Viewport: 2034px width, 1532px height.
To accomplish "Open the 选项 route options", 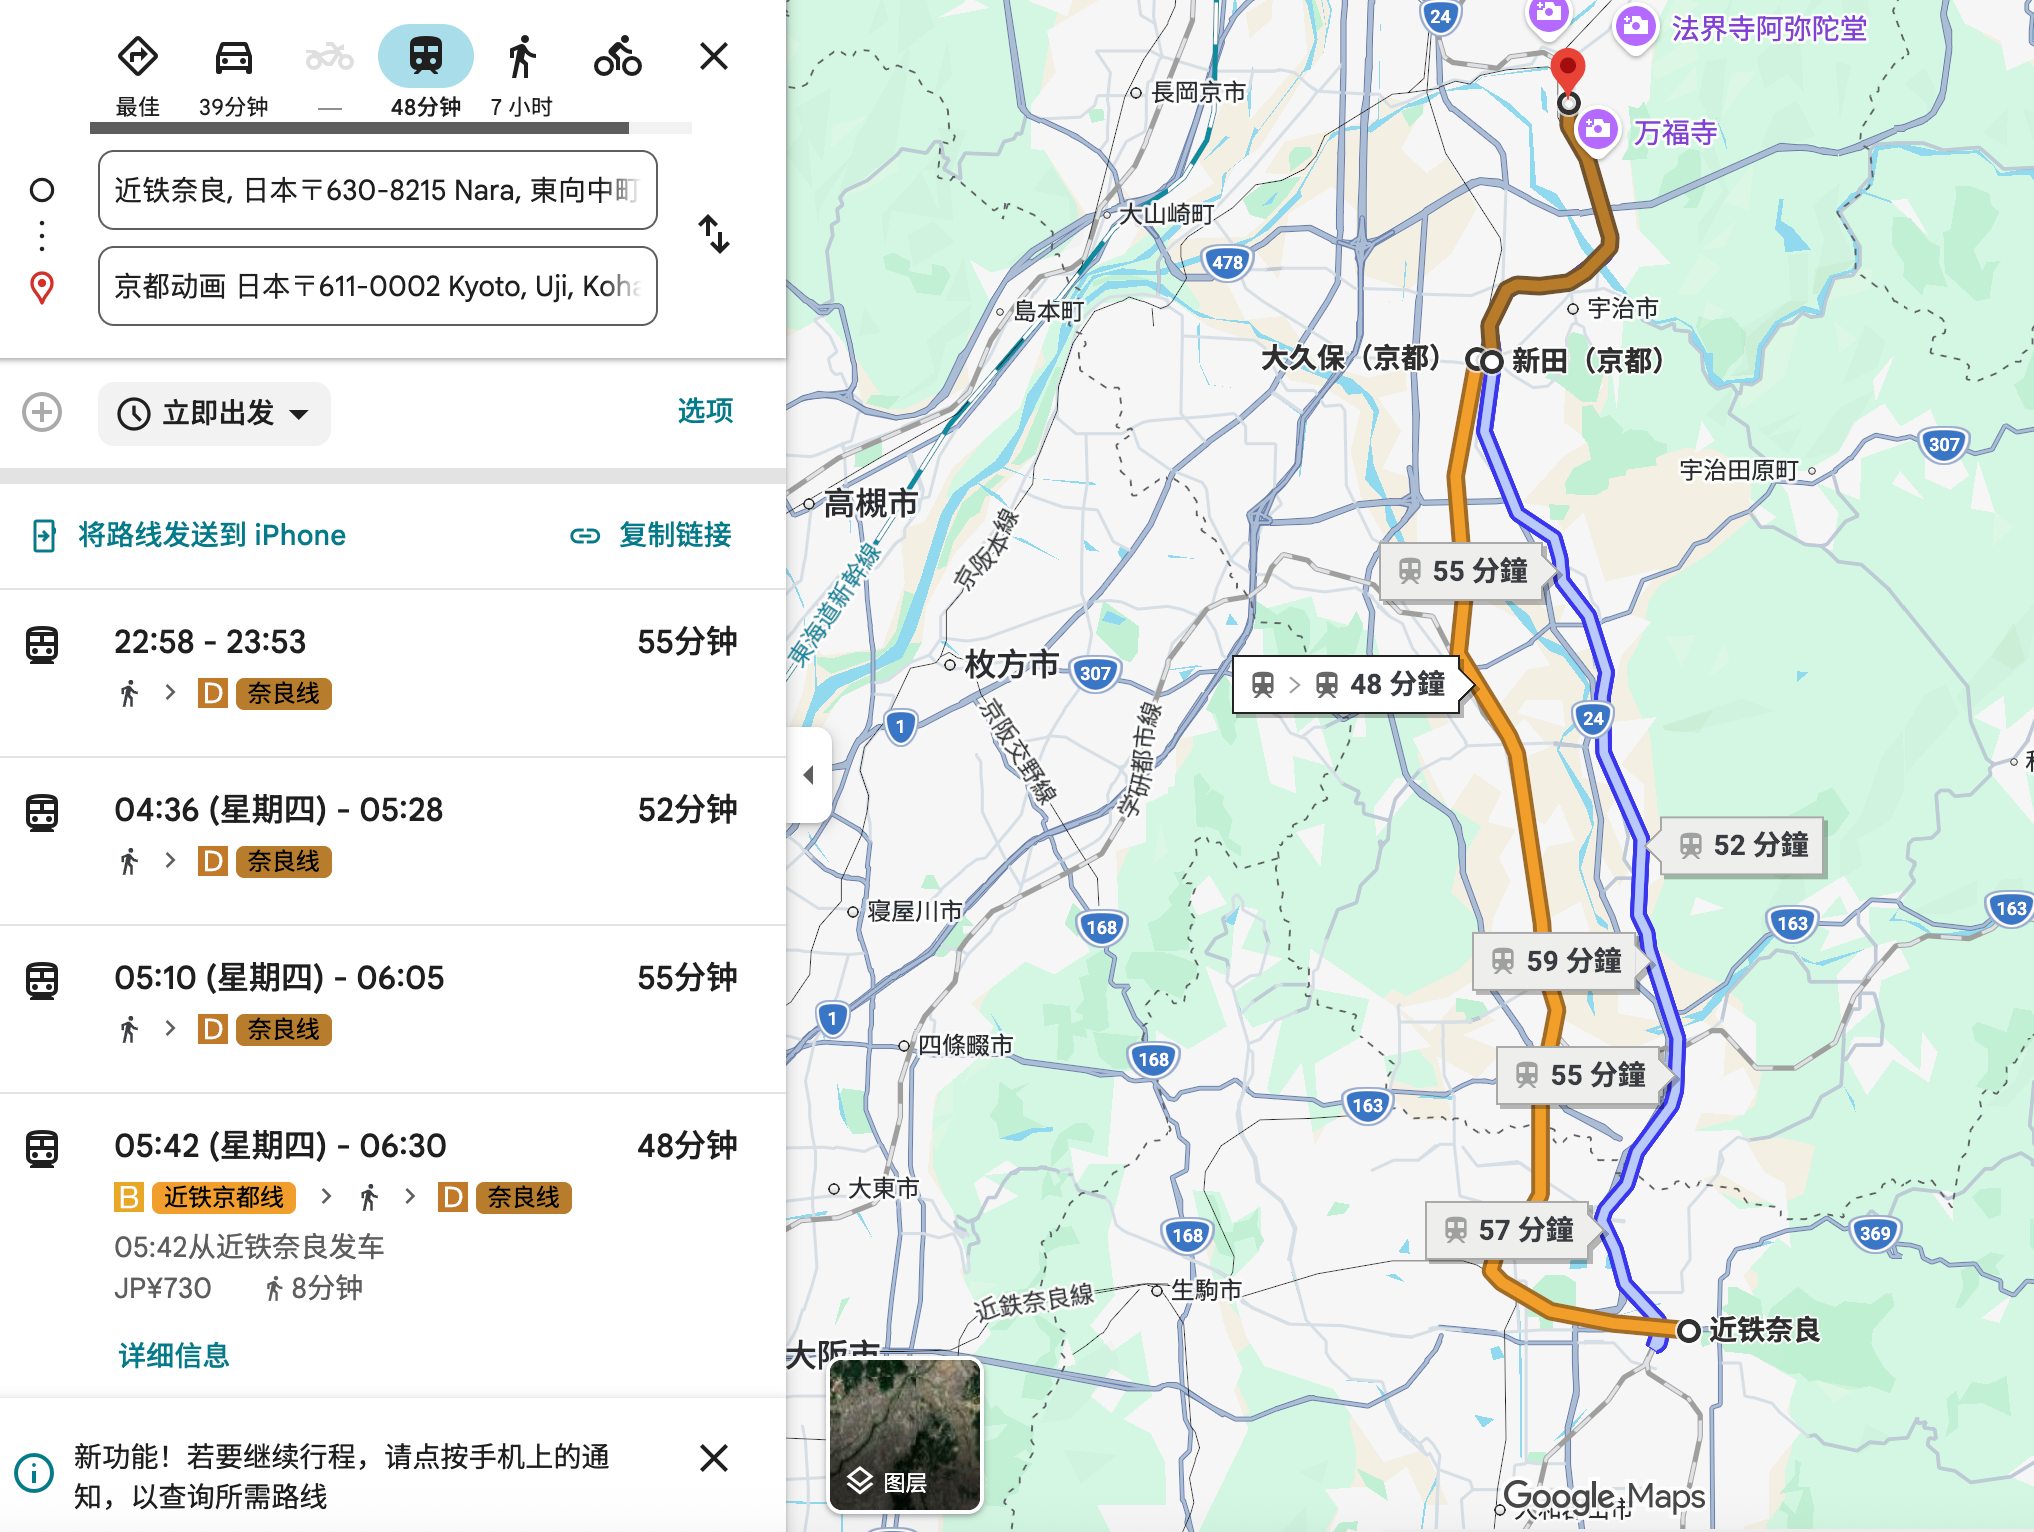I will [x=705, y=411].
